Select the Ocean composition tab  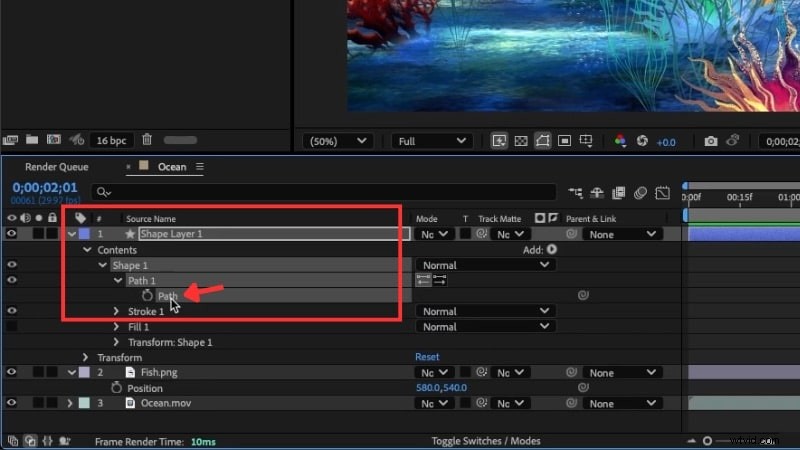[172, 167]
